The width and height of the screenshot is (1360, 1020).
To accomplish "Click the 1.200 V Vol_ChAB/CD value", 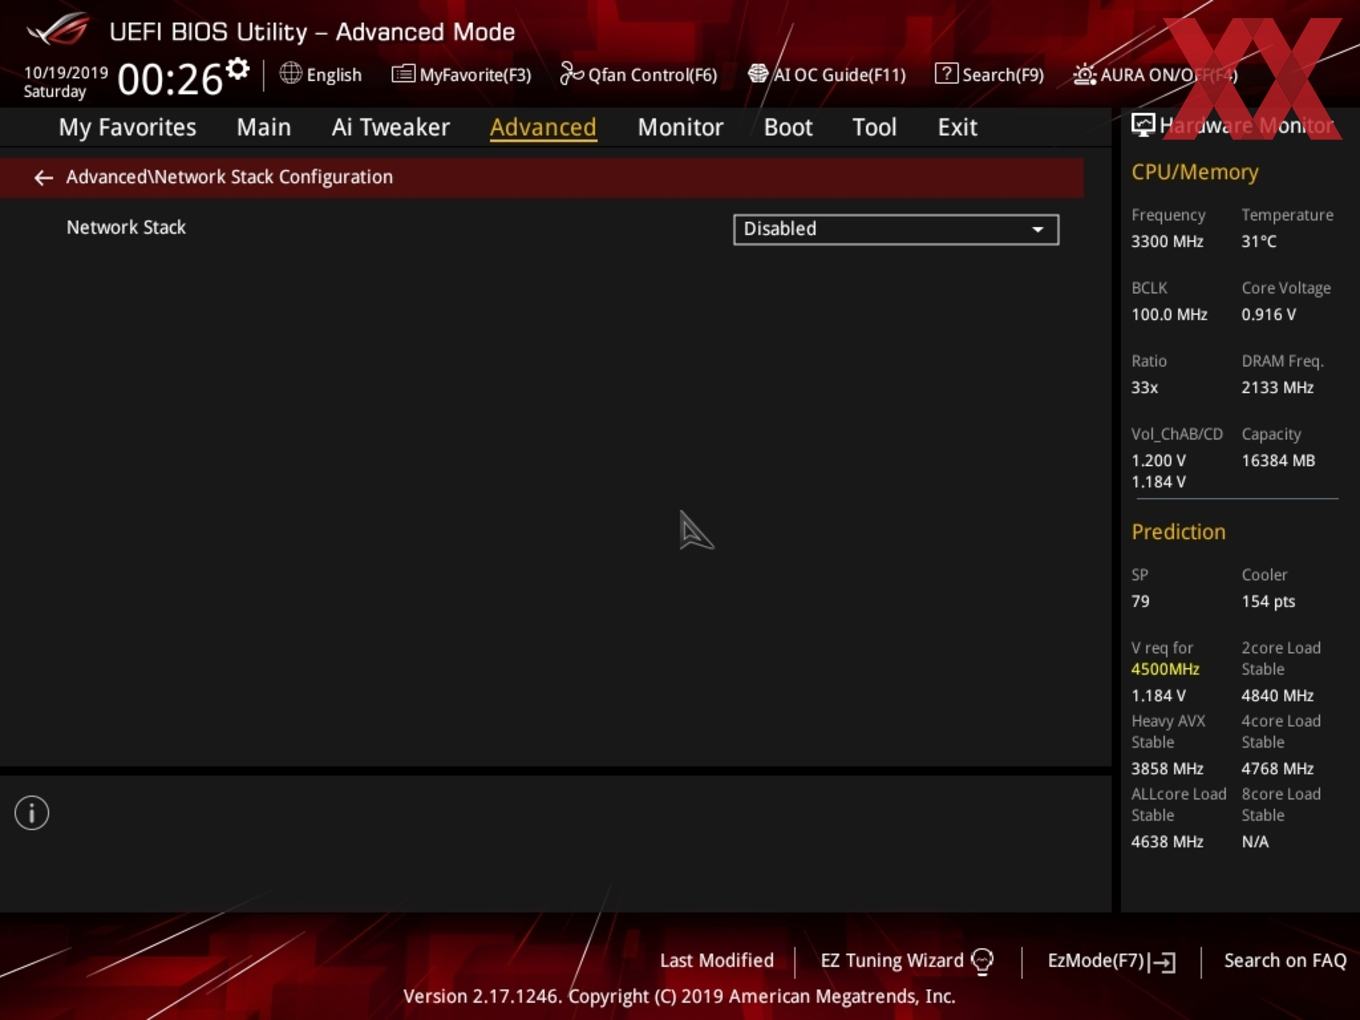I will [1158, 461].
